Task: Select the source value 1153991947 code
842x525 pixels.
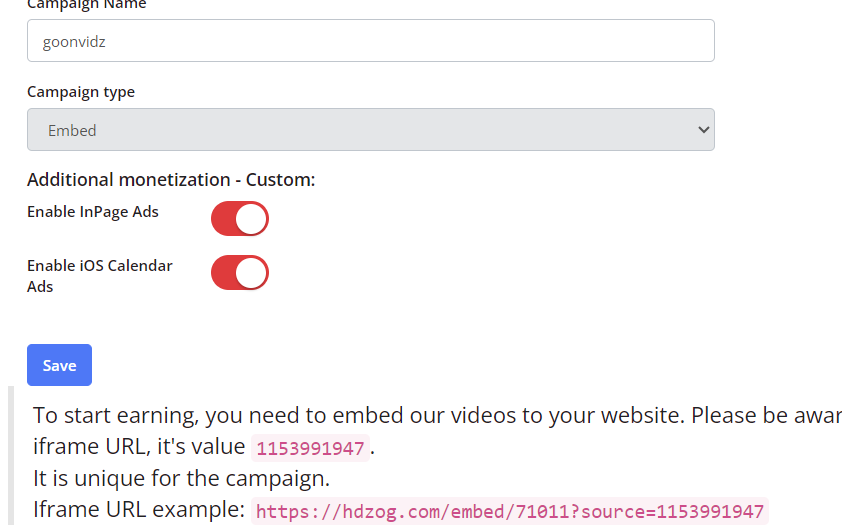Action: 310,448
